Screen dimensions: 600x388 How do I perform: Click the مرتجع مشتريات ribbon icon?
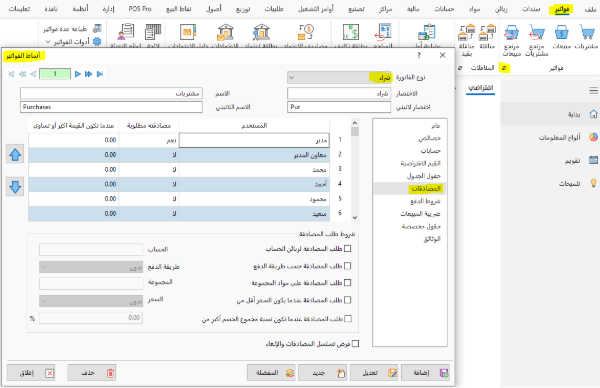[x=536, y=32]
